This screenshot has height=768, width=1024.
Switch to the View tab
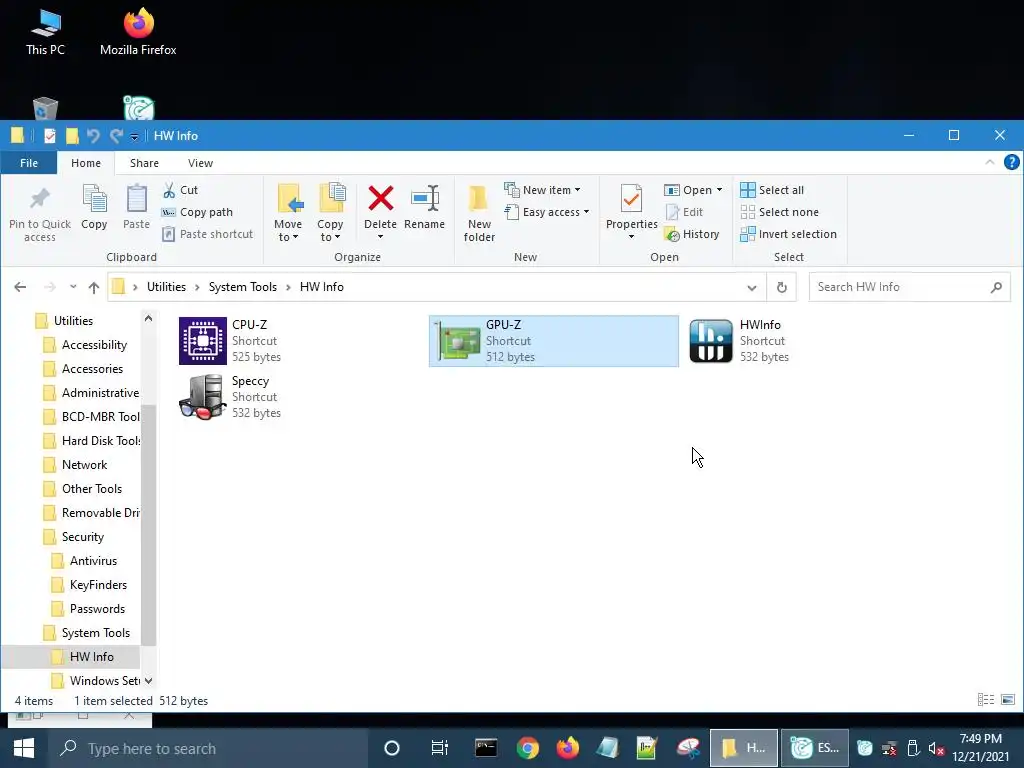(200, 163)
